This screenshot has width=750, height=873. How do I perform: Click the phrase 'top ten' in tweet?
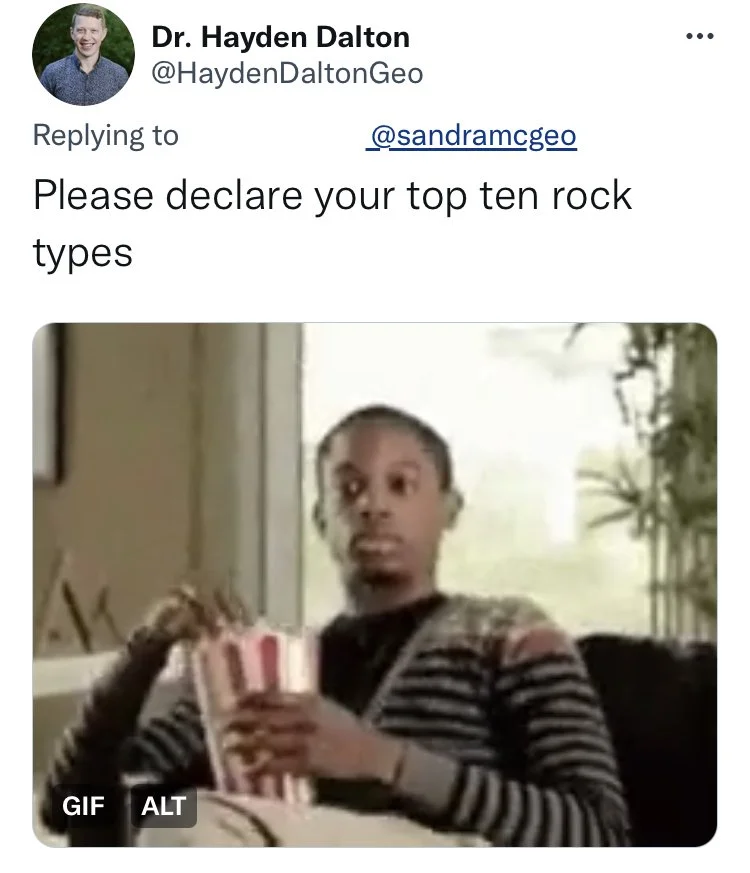click(474, 195)
